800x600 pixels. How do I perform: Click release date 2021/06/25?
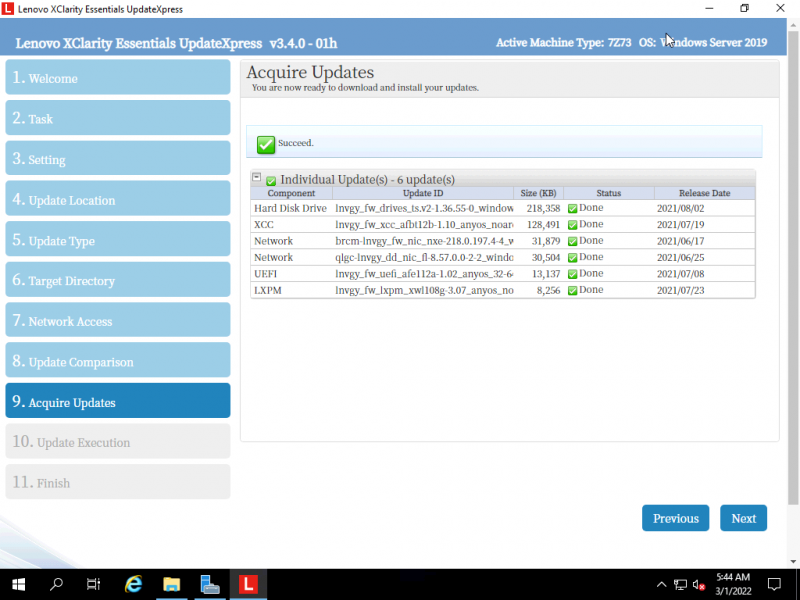(x=680, y=257)
